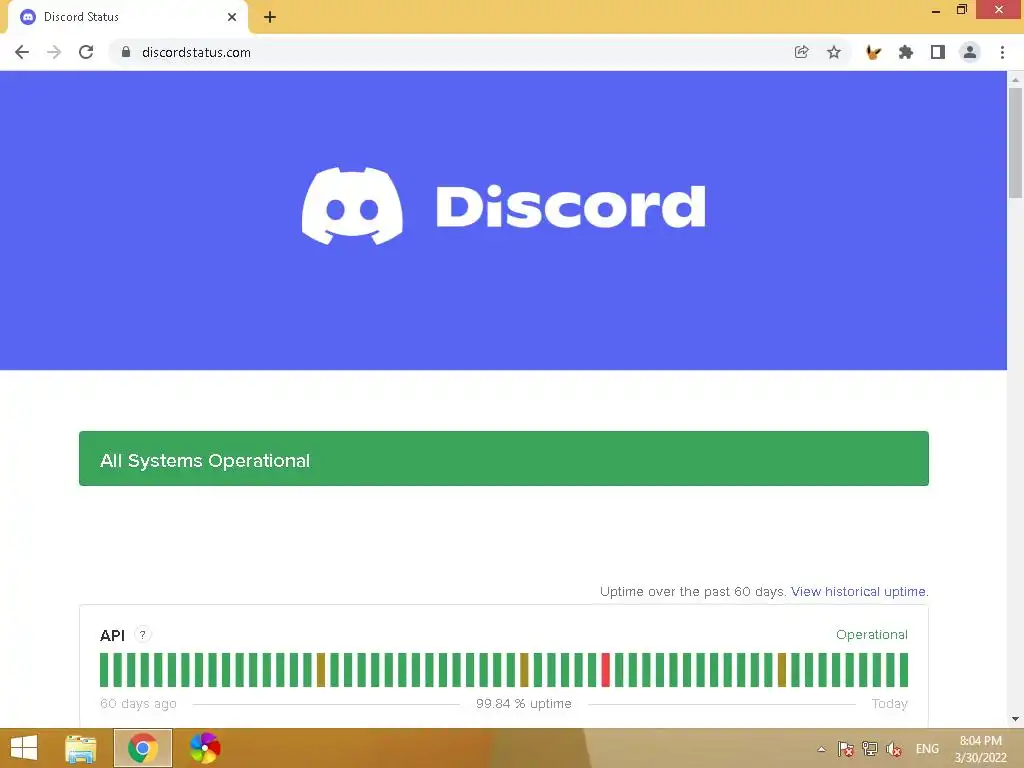This screenshot has width=1024, height=768.
Task: Open network status tray icon
Action: pyautogui.click(x=870, y=749)
